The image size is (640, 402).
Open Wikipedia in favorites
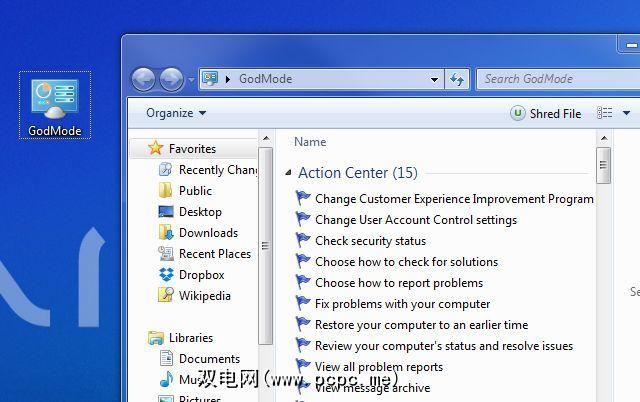point(204,296)
